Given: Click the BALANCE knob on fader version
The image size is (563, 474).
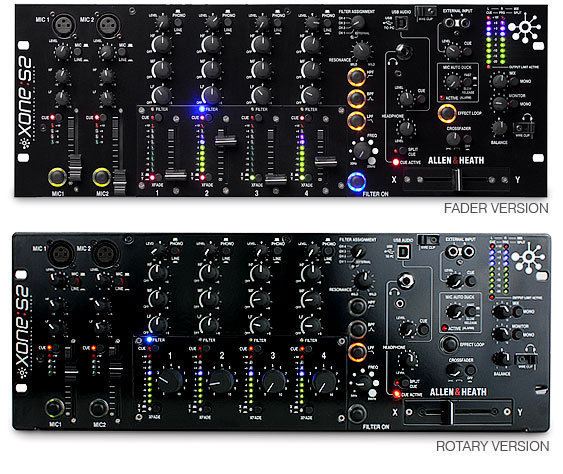Looking at the screenshot, I should point(499,127).
